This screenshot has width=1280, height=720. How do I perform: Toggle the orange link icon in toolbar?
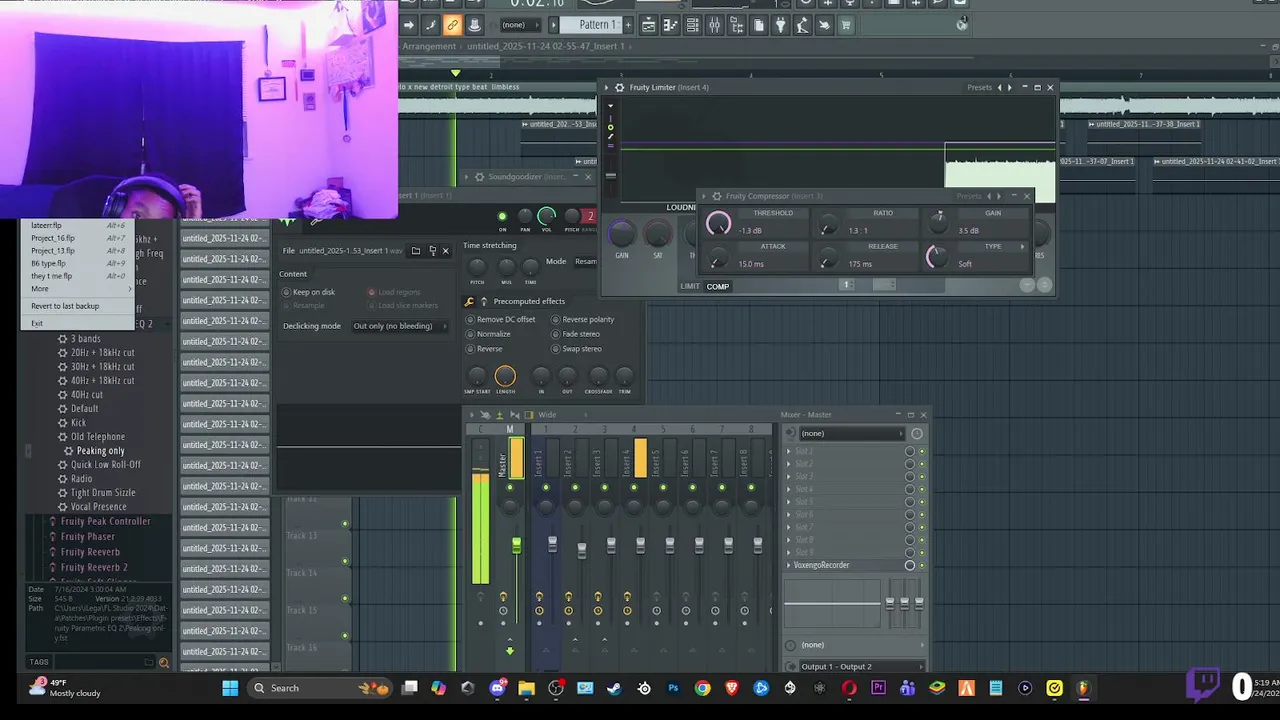(x=452, y=25)
